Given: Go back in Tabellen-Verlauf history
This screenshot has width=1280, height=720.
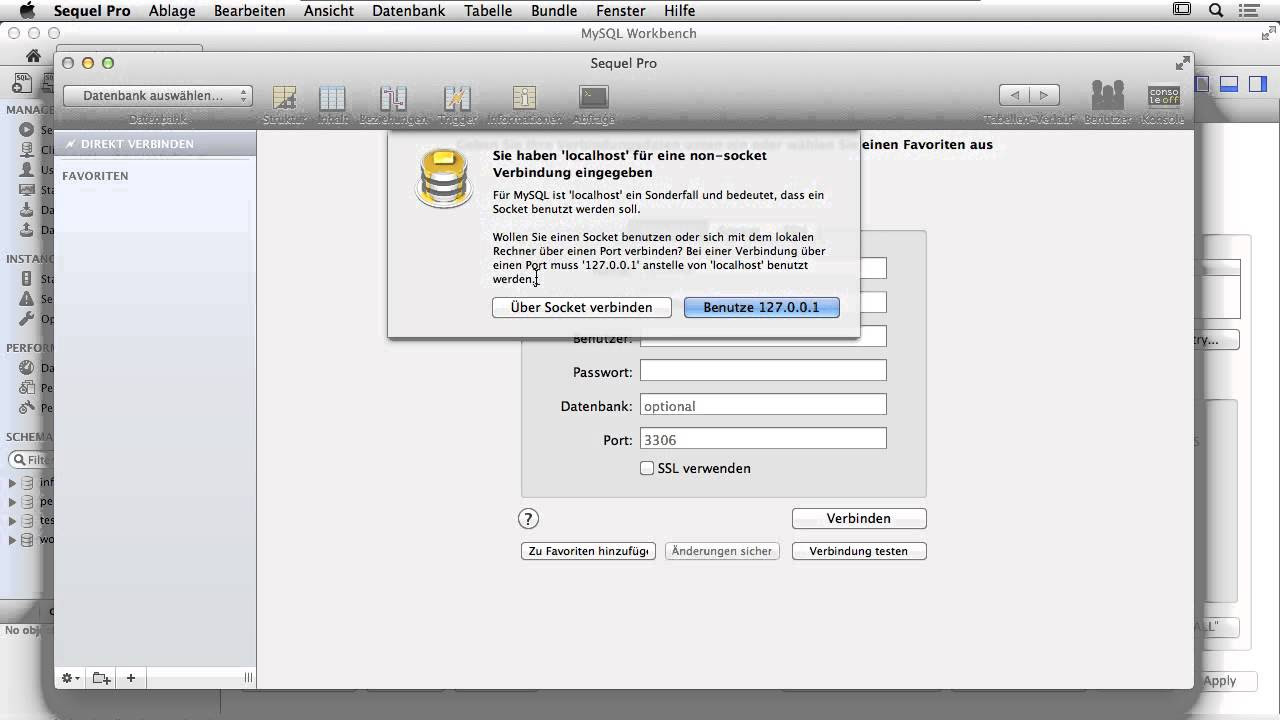Looking at the screenshot, I should pos(1015,95).
